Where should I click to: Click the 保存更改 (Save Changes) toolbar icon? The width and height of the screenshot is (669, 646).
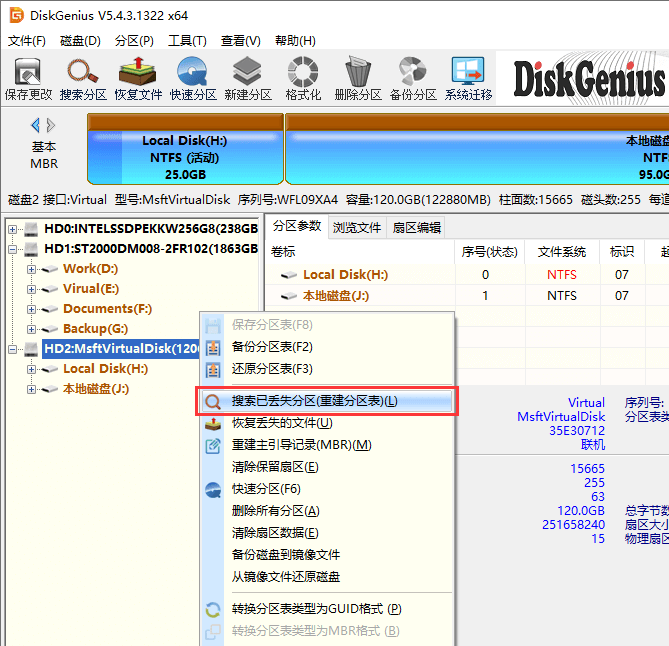pos(28,78)
